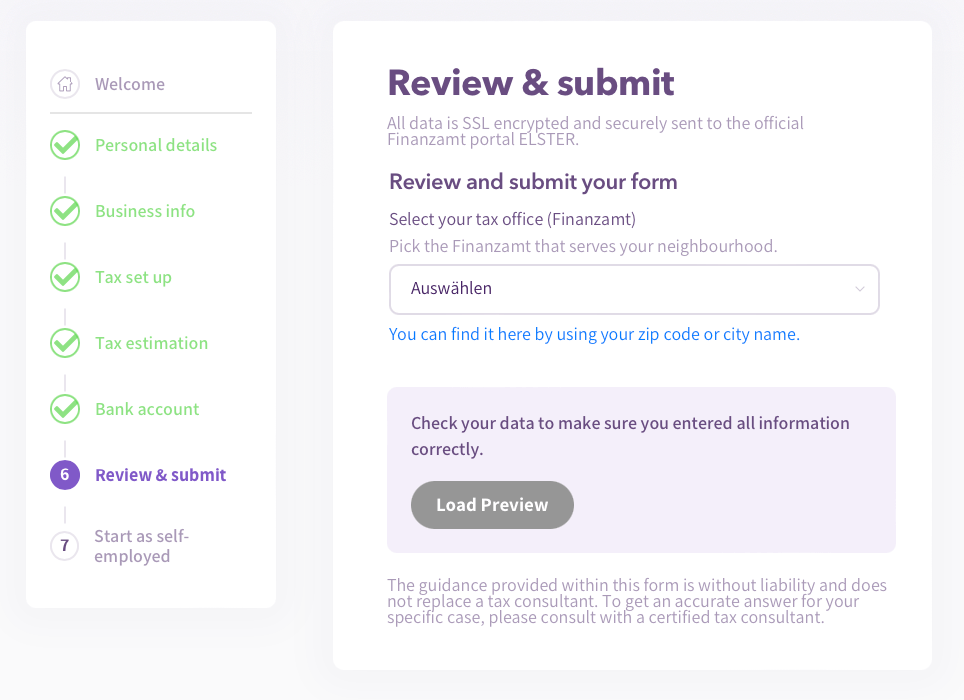Click the Bank account checkmark icon
Image resolution: width=964 pixels, height=700 pixels.
coord(65,409)
